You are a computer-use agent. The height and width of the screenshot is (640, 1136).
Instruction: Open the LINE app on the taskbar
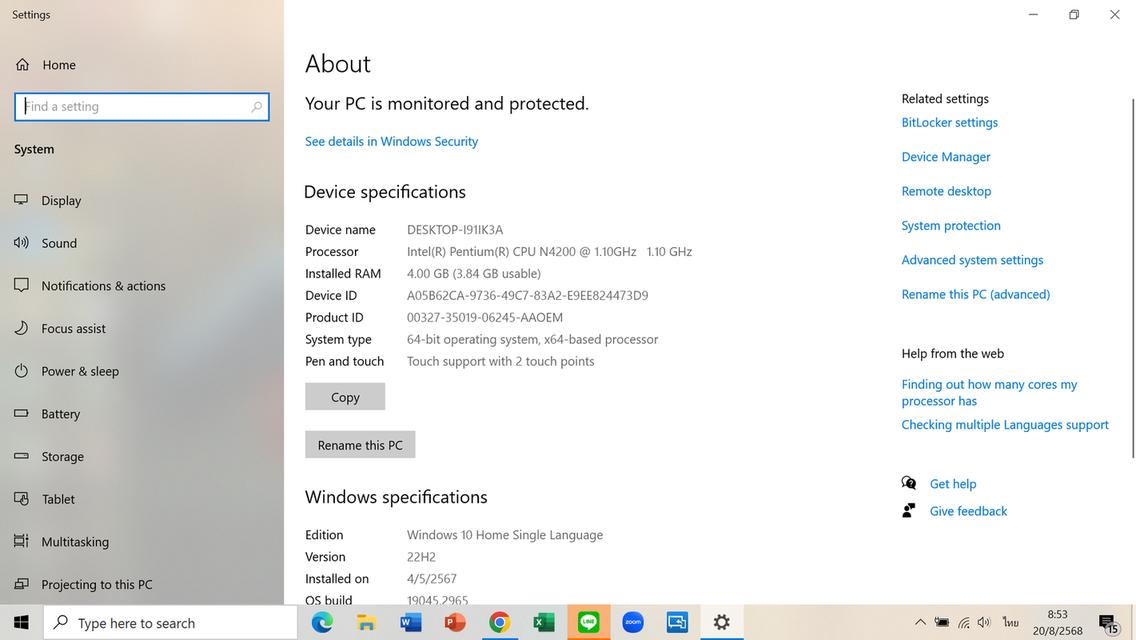(588, 623)
